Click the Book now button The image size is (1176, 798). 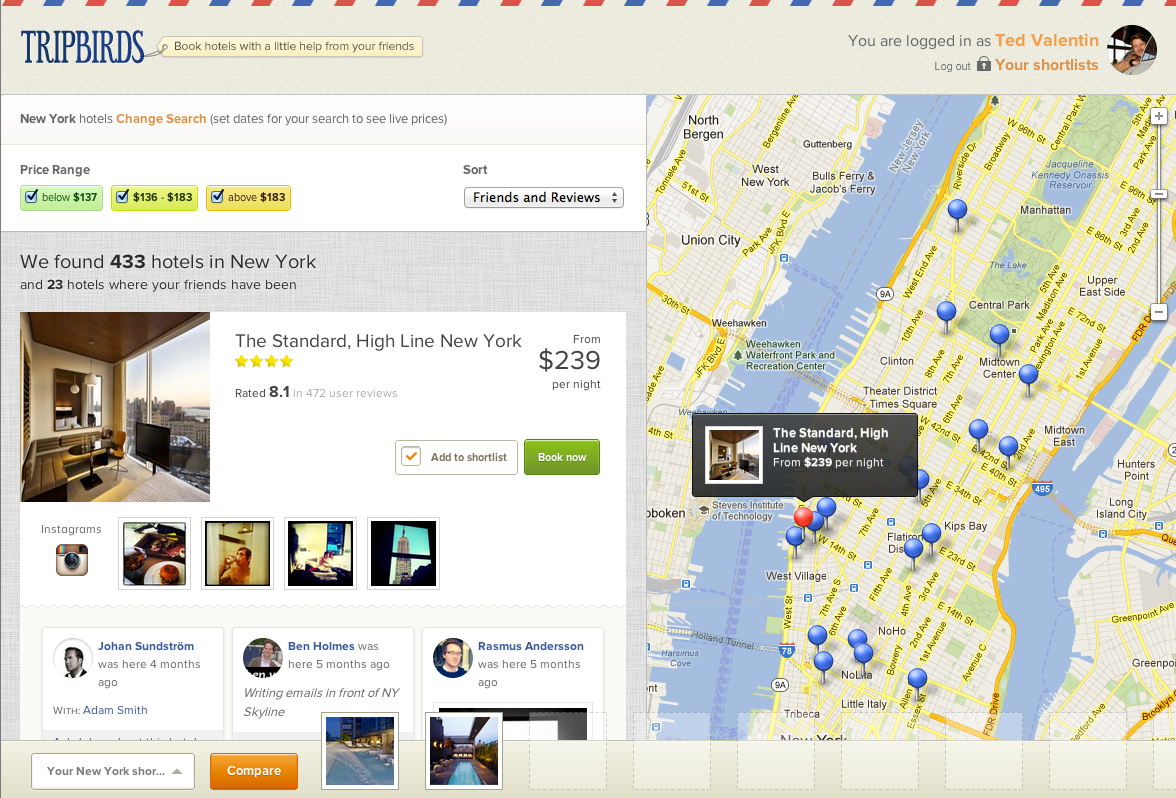[562, 458]
